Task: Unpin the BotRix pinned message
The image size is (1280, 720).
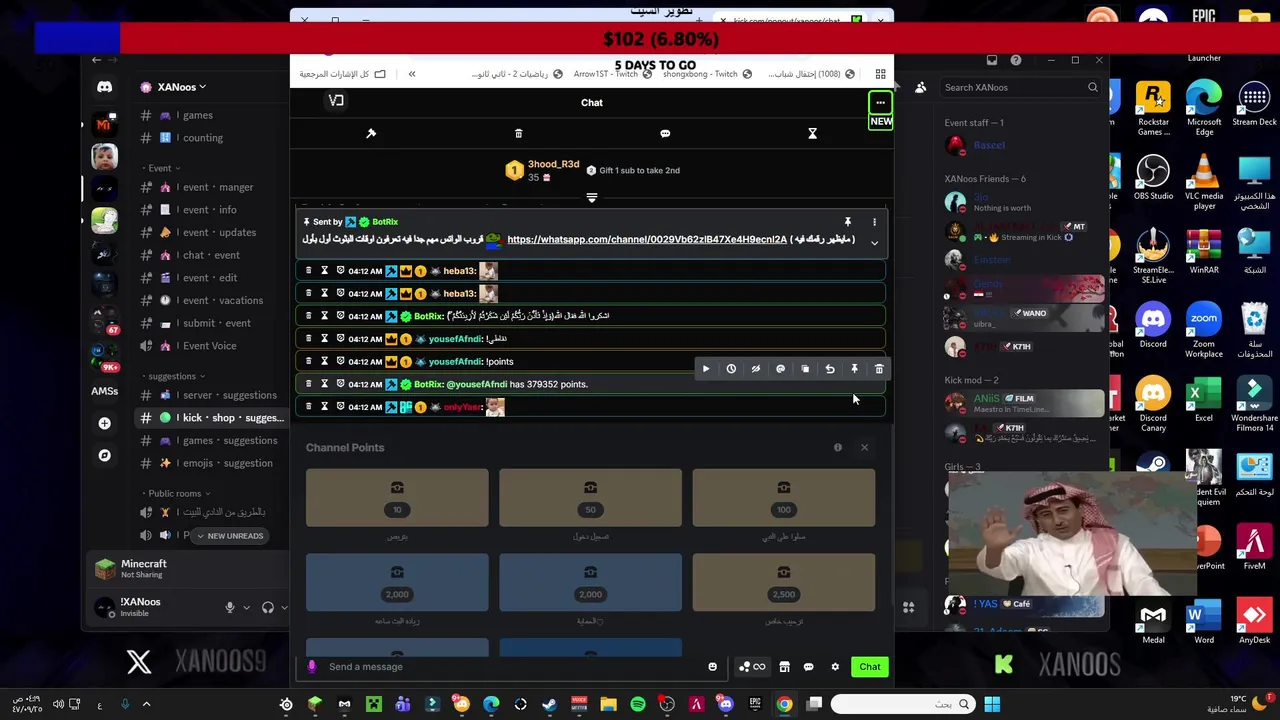Action: click(847, 222)
